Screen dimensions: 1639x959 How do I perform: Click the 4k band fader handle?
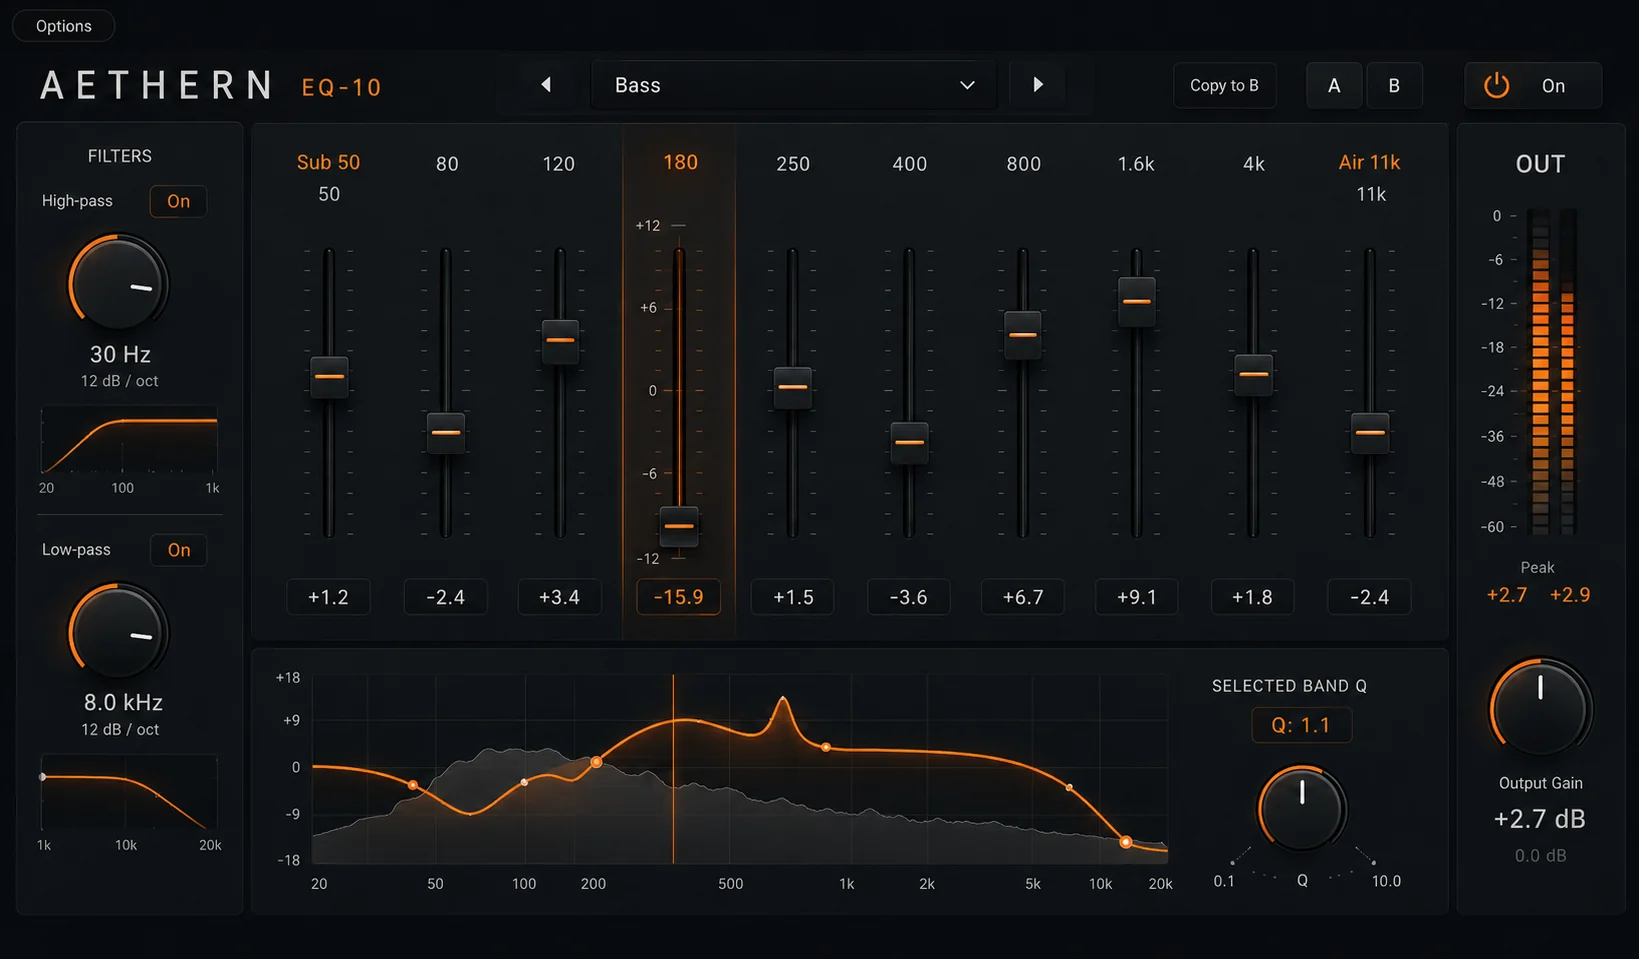point(1253,375)
